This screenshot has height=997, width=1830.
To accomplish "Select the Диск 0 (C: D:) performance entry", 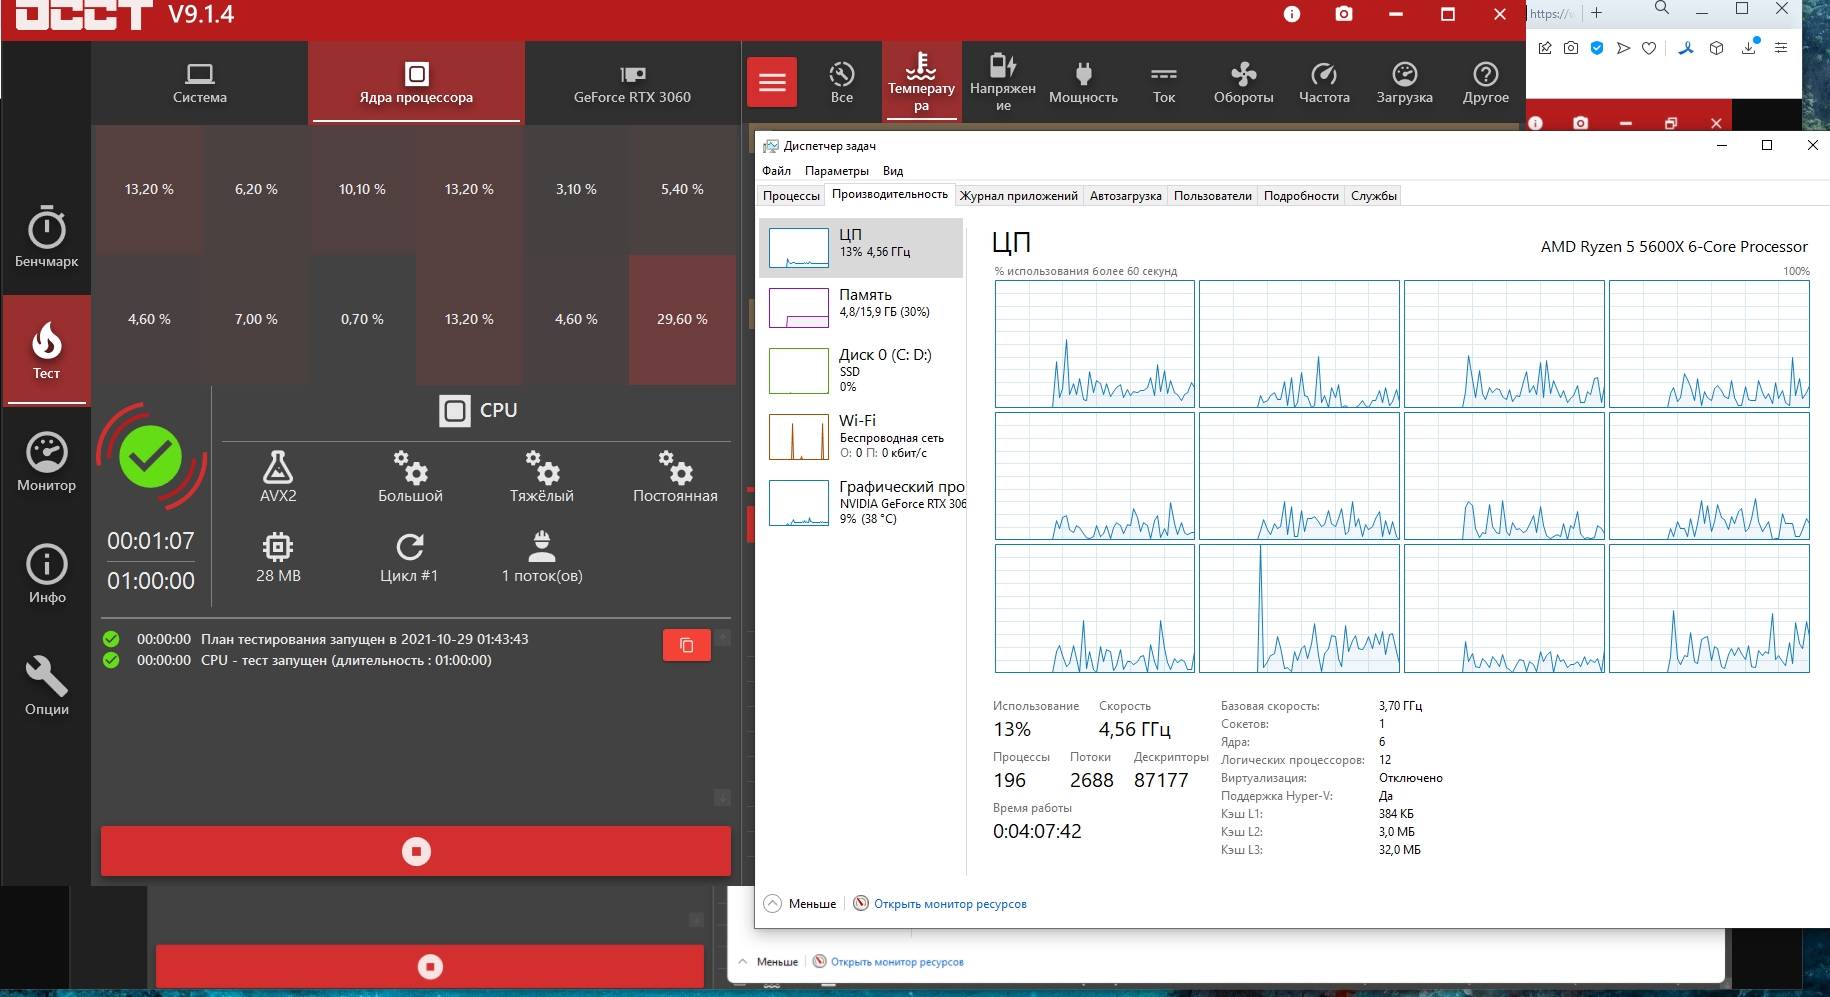I will tap(861, 370).
